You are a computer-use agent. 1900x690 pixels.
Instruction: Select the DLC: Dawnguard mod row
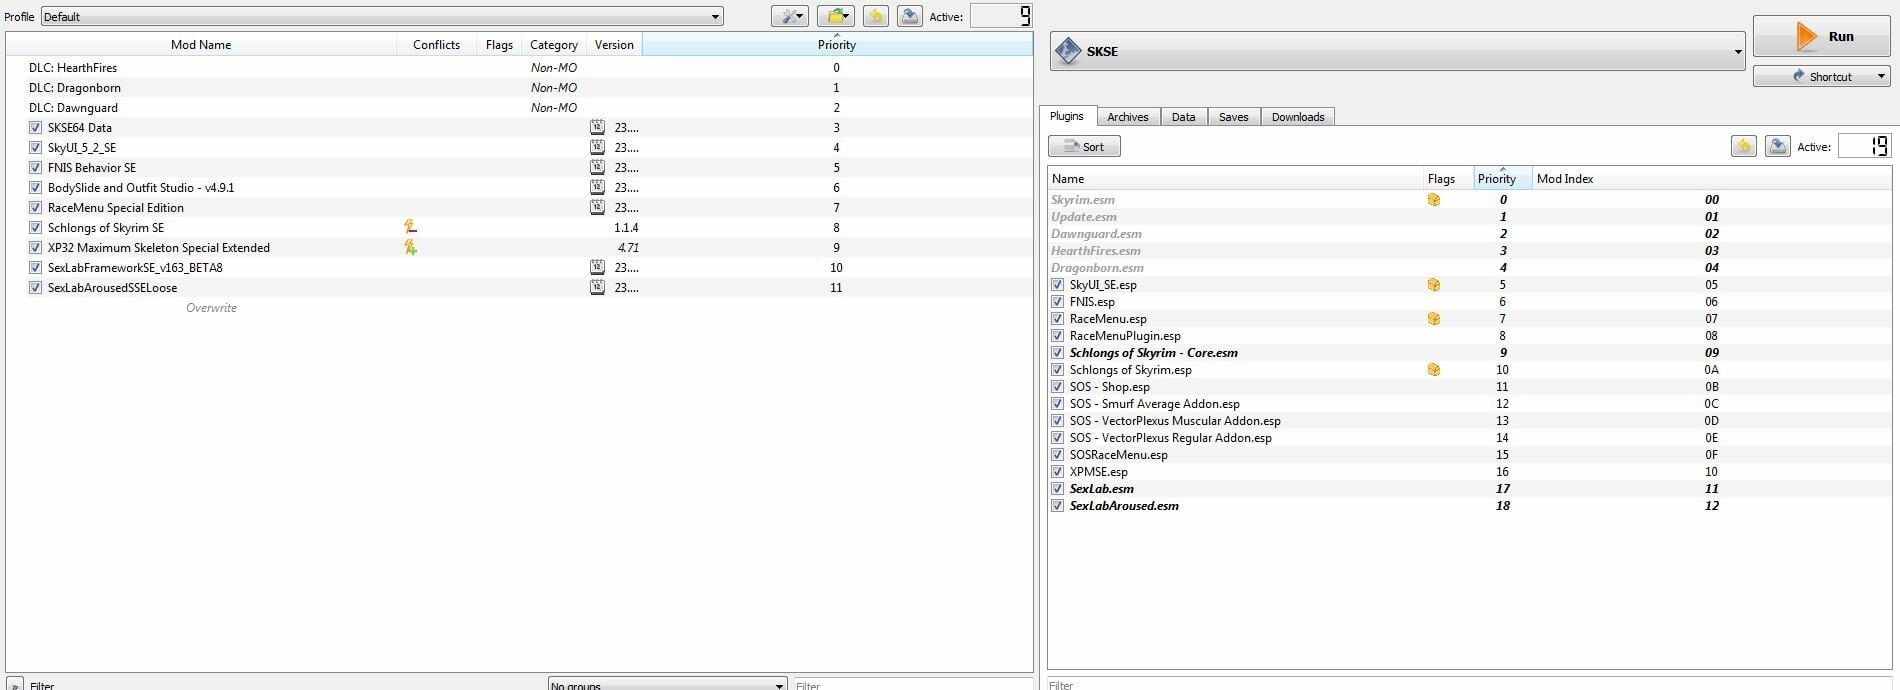519,107
